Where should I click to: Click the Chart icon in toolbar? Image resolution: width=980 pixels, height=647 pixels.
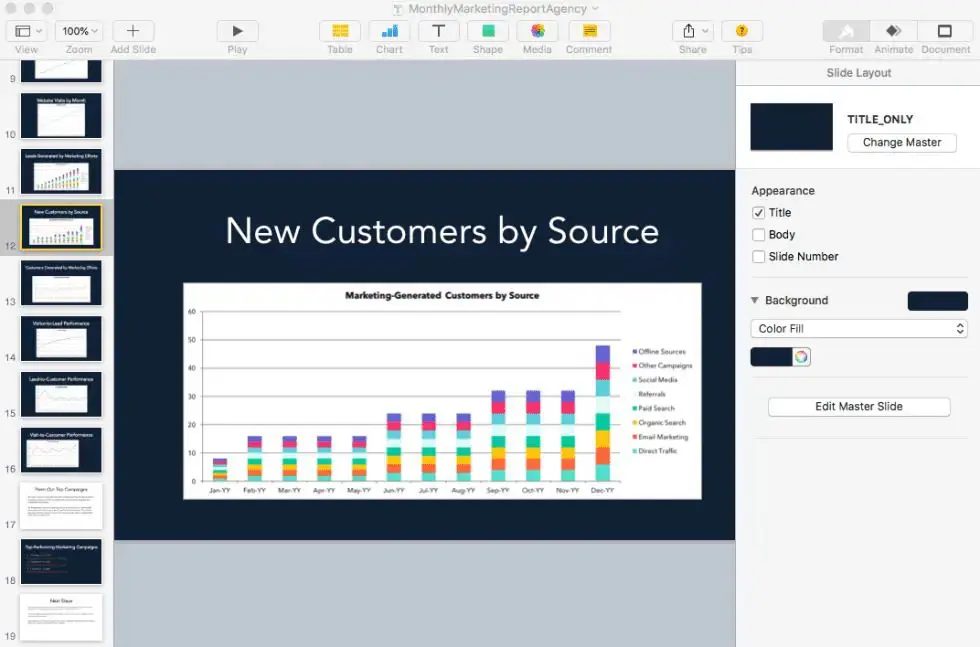coord(389,31)
